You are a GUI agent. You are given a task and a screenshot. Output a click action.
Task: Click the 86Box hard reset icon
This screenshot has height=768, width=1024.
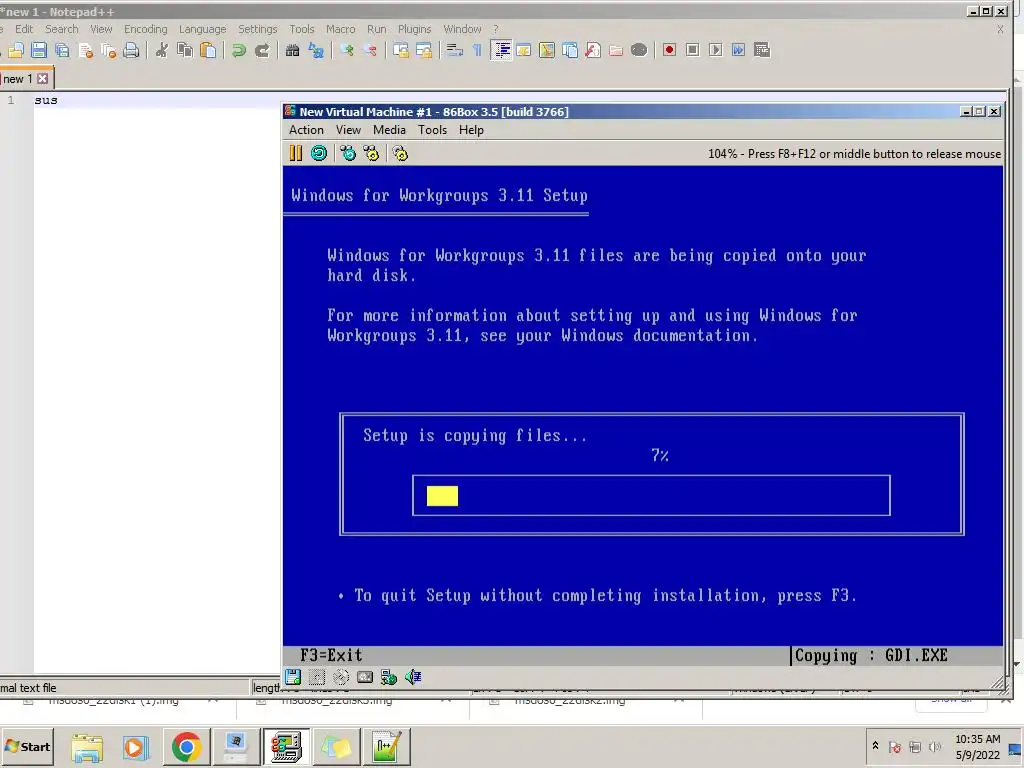(x=319, y=153)
